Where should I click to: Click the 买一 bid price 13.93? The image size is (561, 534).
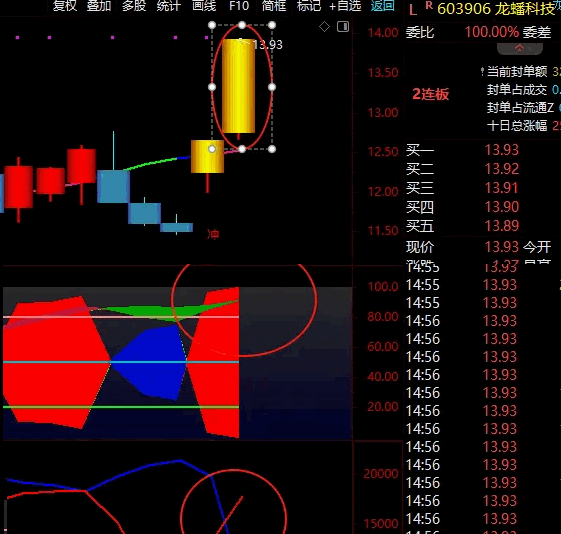tap(502, 150)
